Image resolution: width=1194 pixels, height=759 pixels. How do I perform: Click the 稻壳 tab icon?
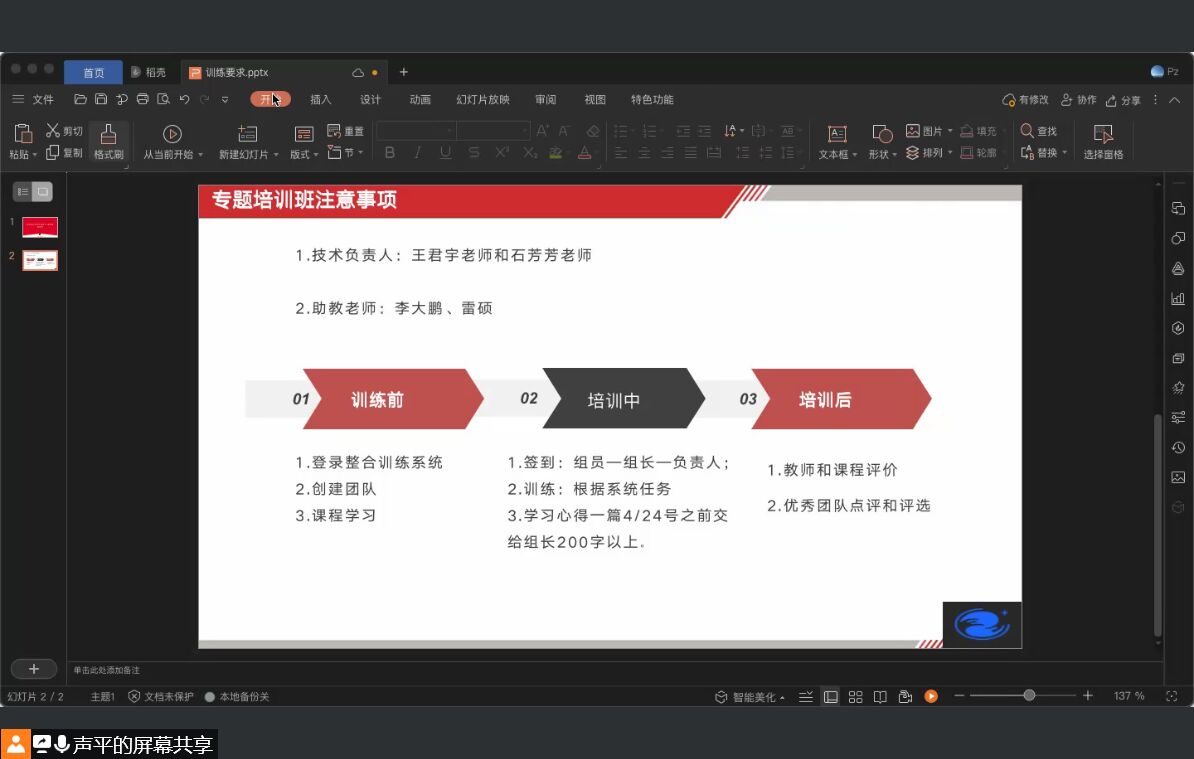tap(136, 72)
